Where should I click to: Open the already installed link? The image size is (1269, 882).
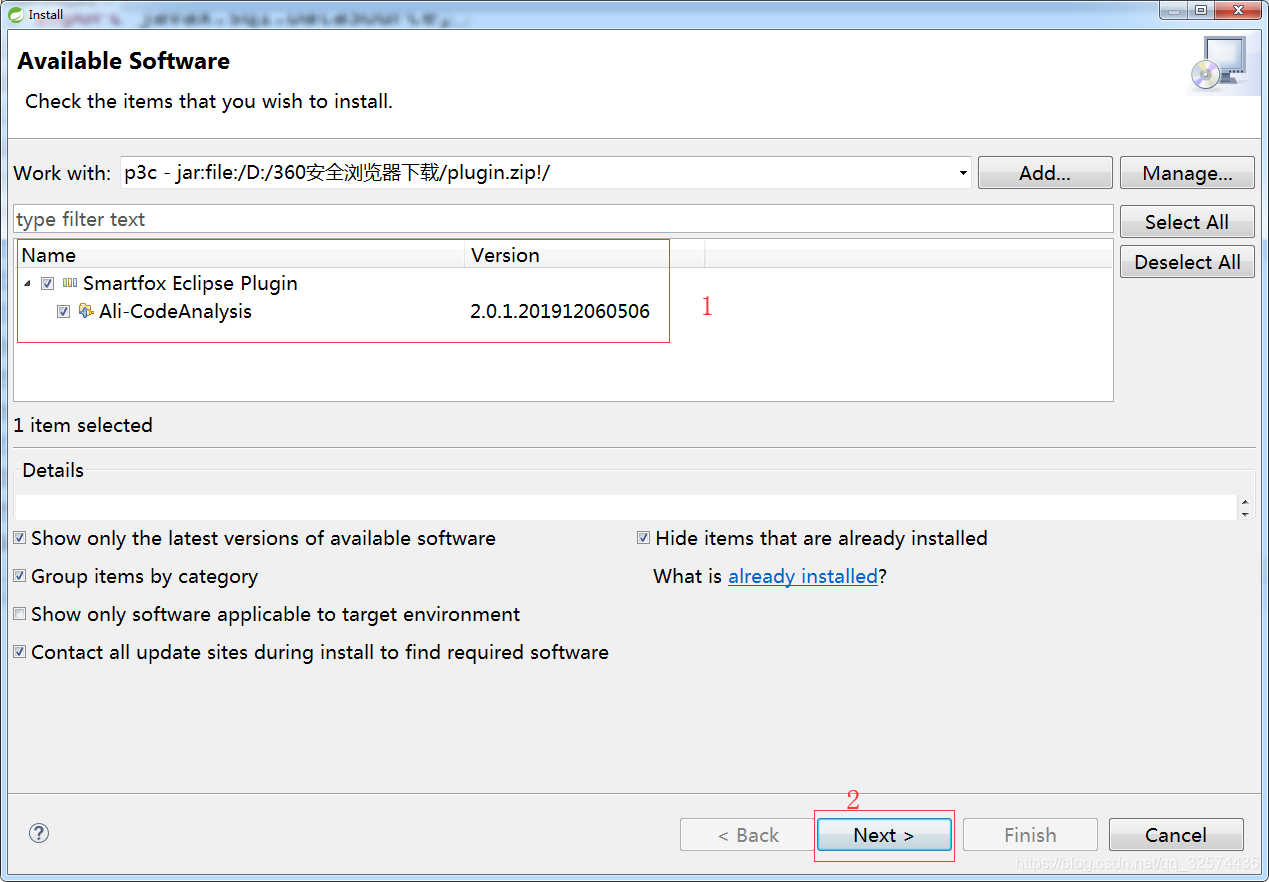pyautogui.click(x=802, y=576)
